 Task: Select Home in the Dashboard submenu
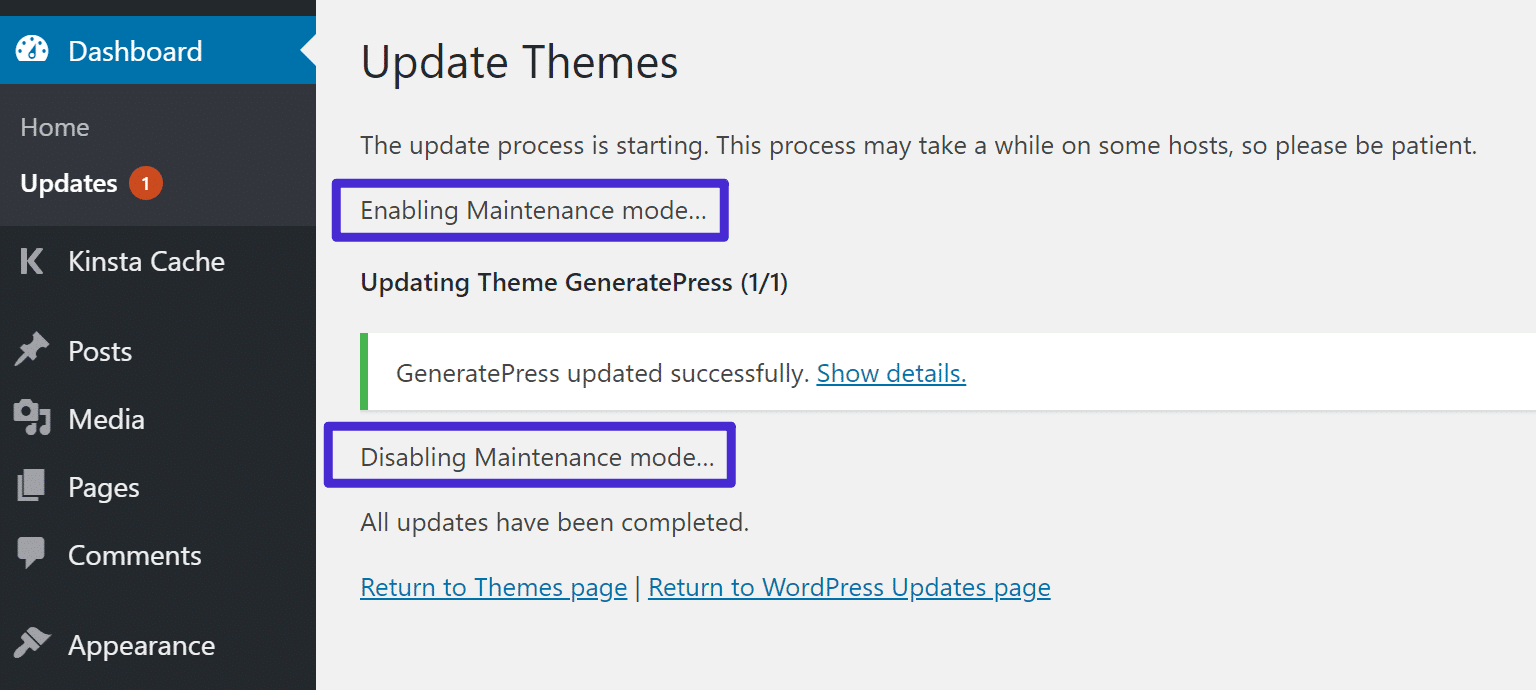pyautogui.click(x=54, y=127)
